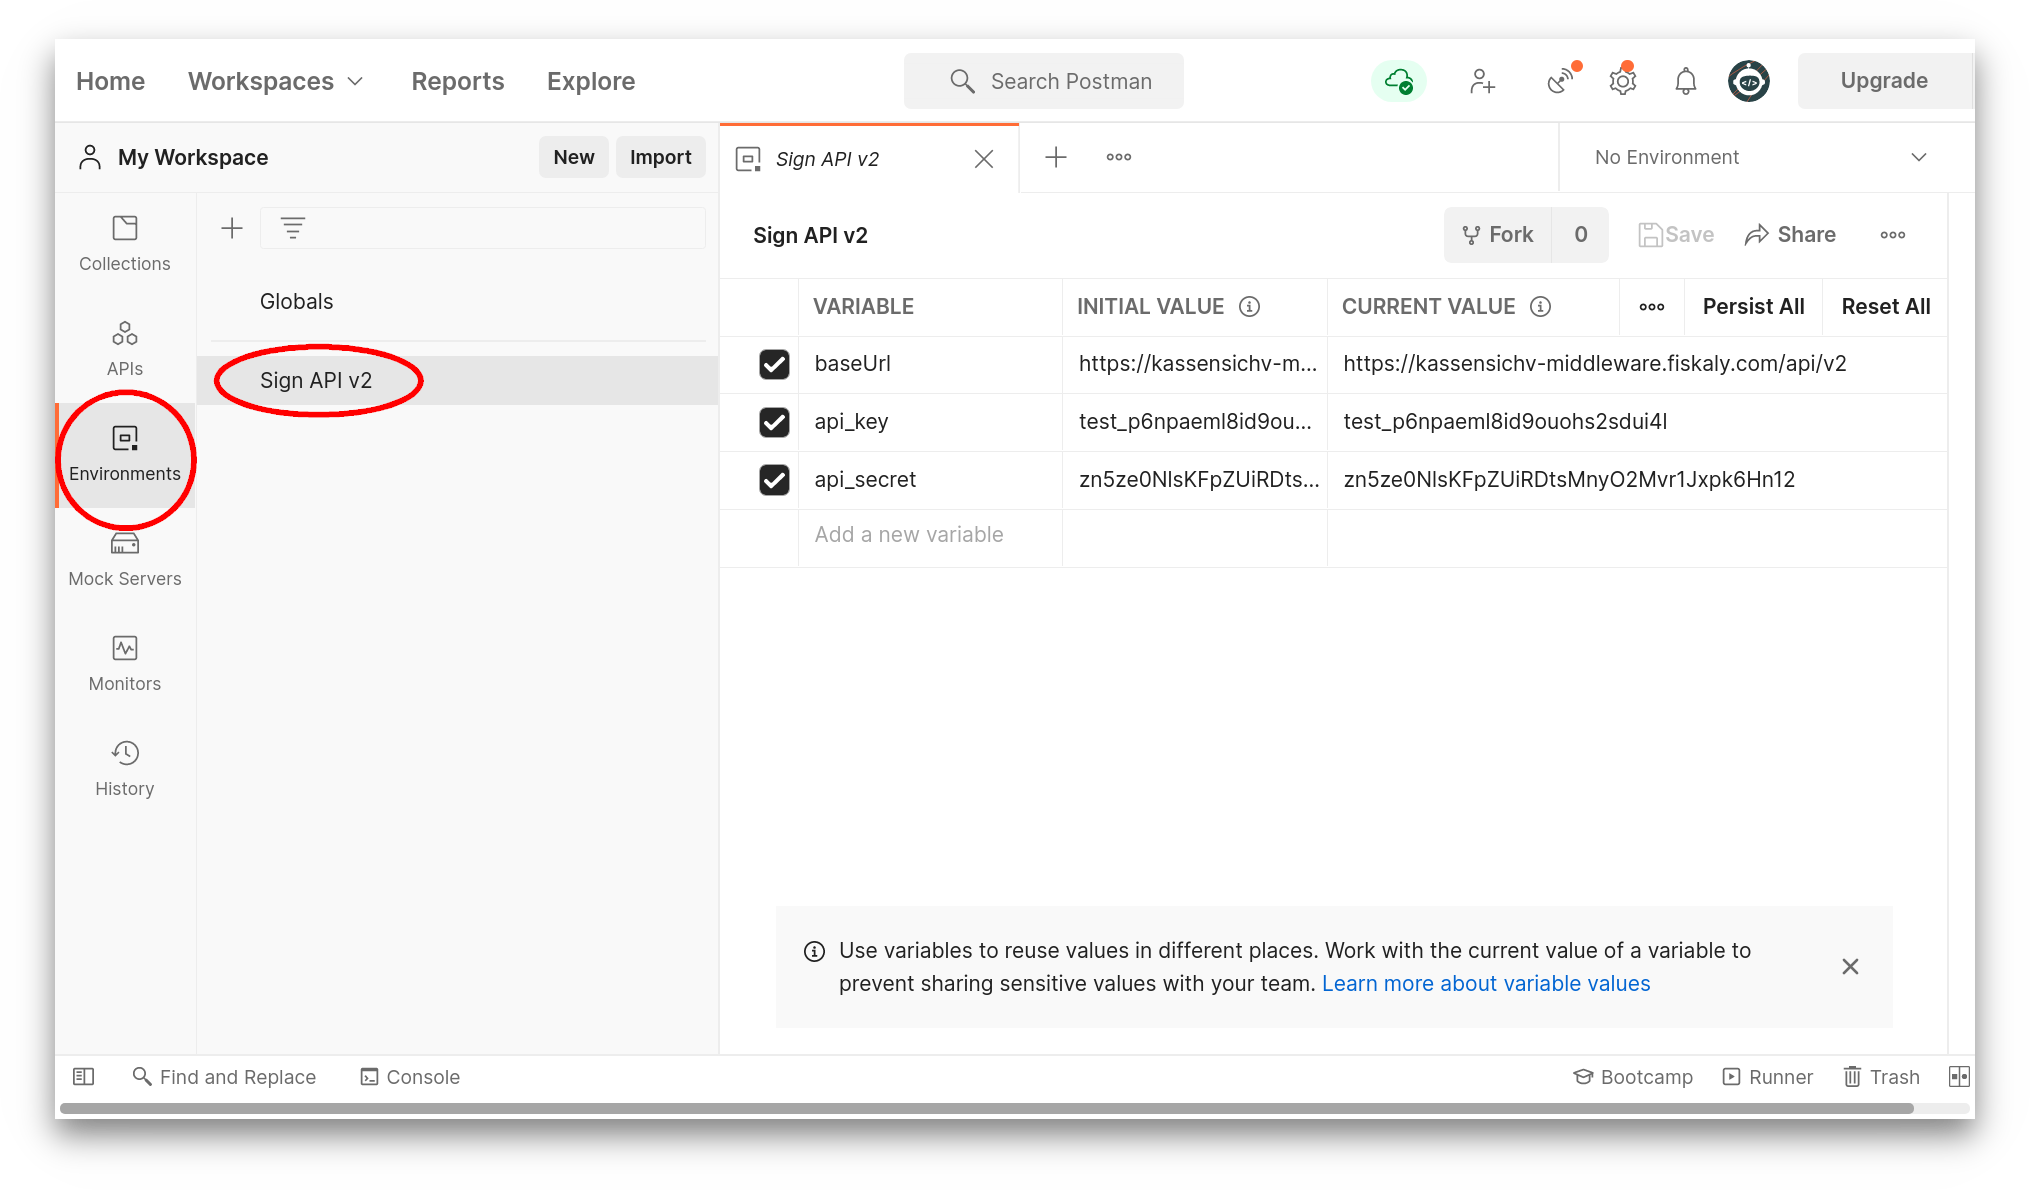The width and height of the screenshot is (2030, 1190).
Task: Uncheck the api_secret variable checkbox
Action: coord(774,480)
